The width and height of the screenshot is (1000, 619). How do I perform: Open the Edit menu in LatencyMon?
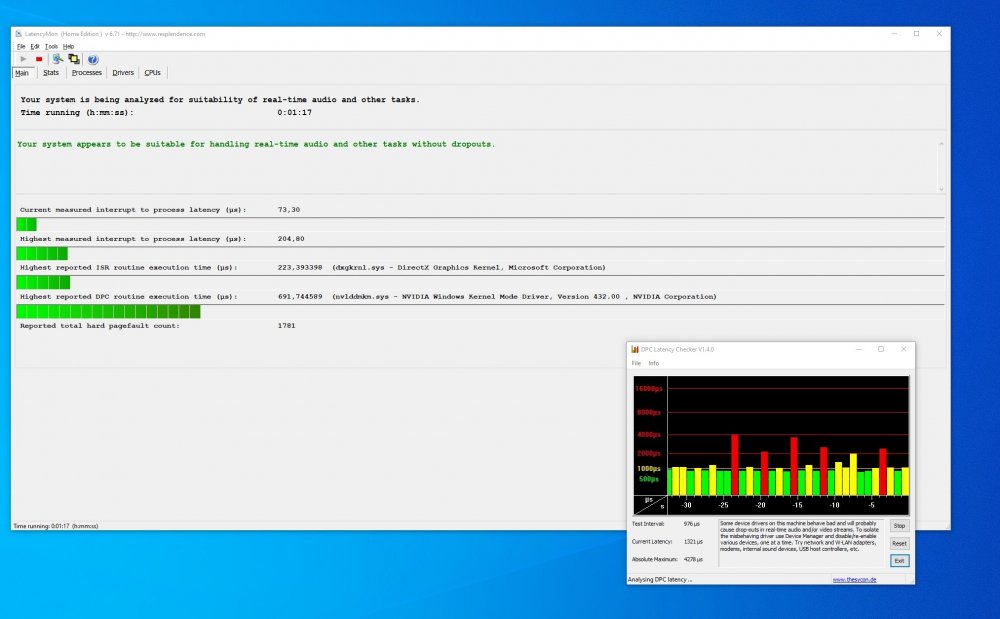click(35, 47)
